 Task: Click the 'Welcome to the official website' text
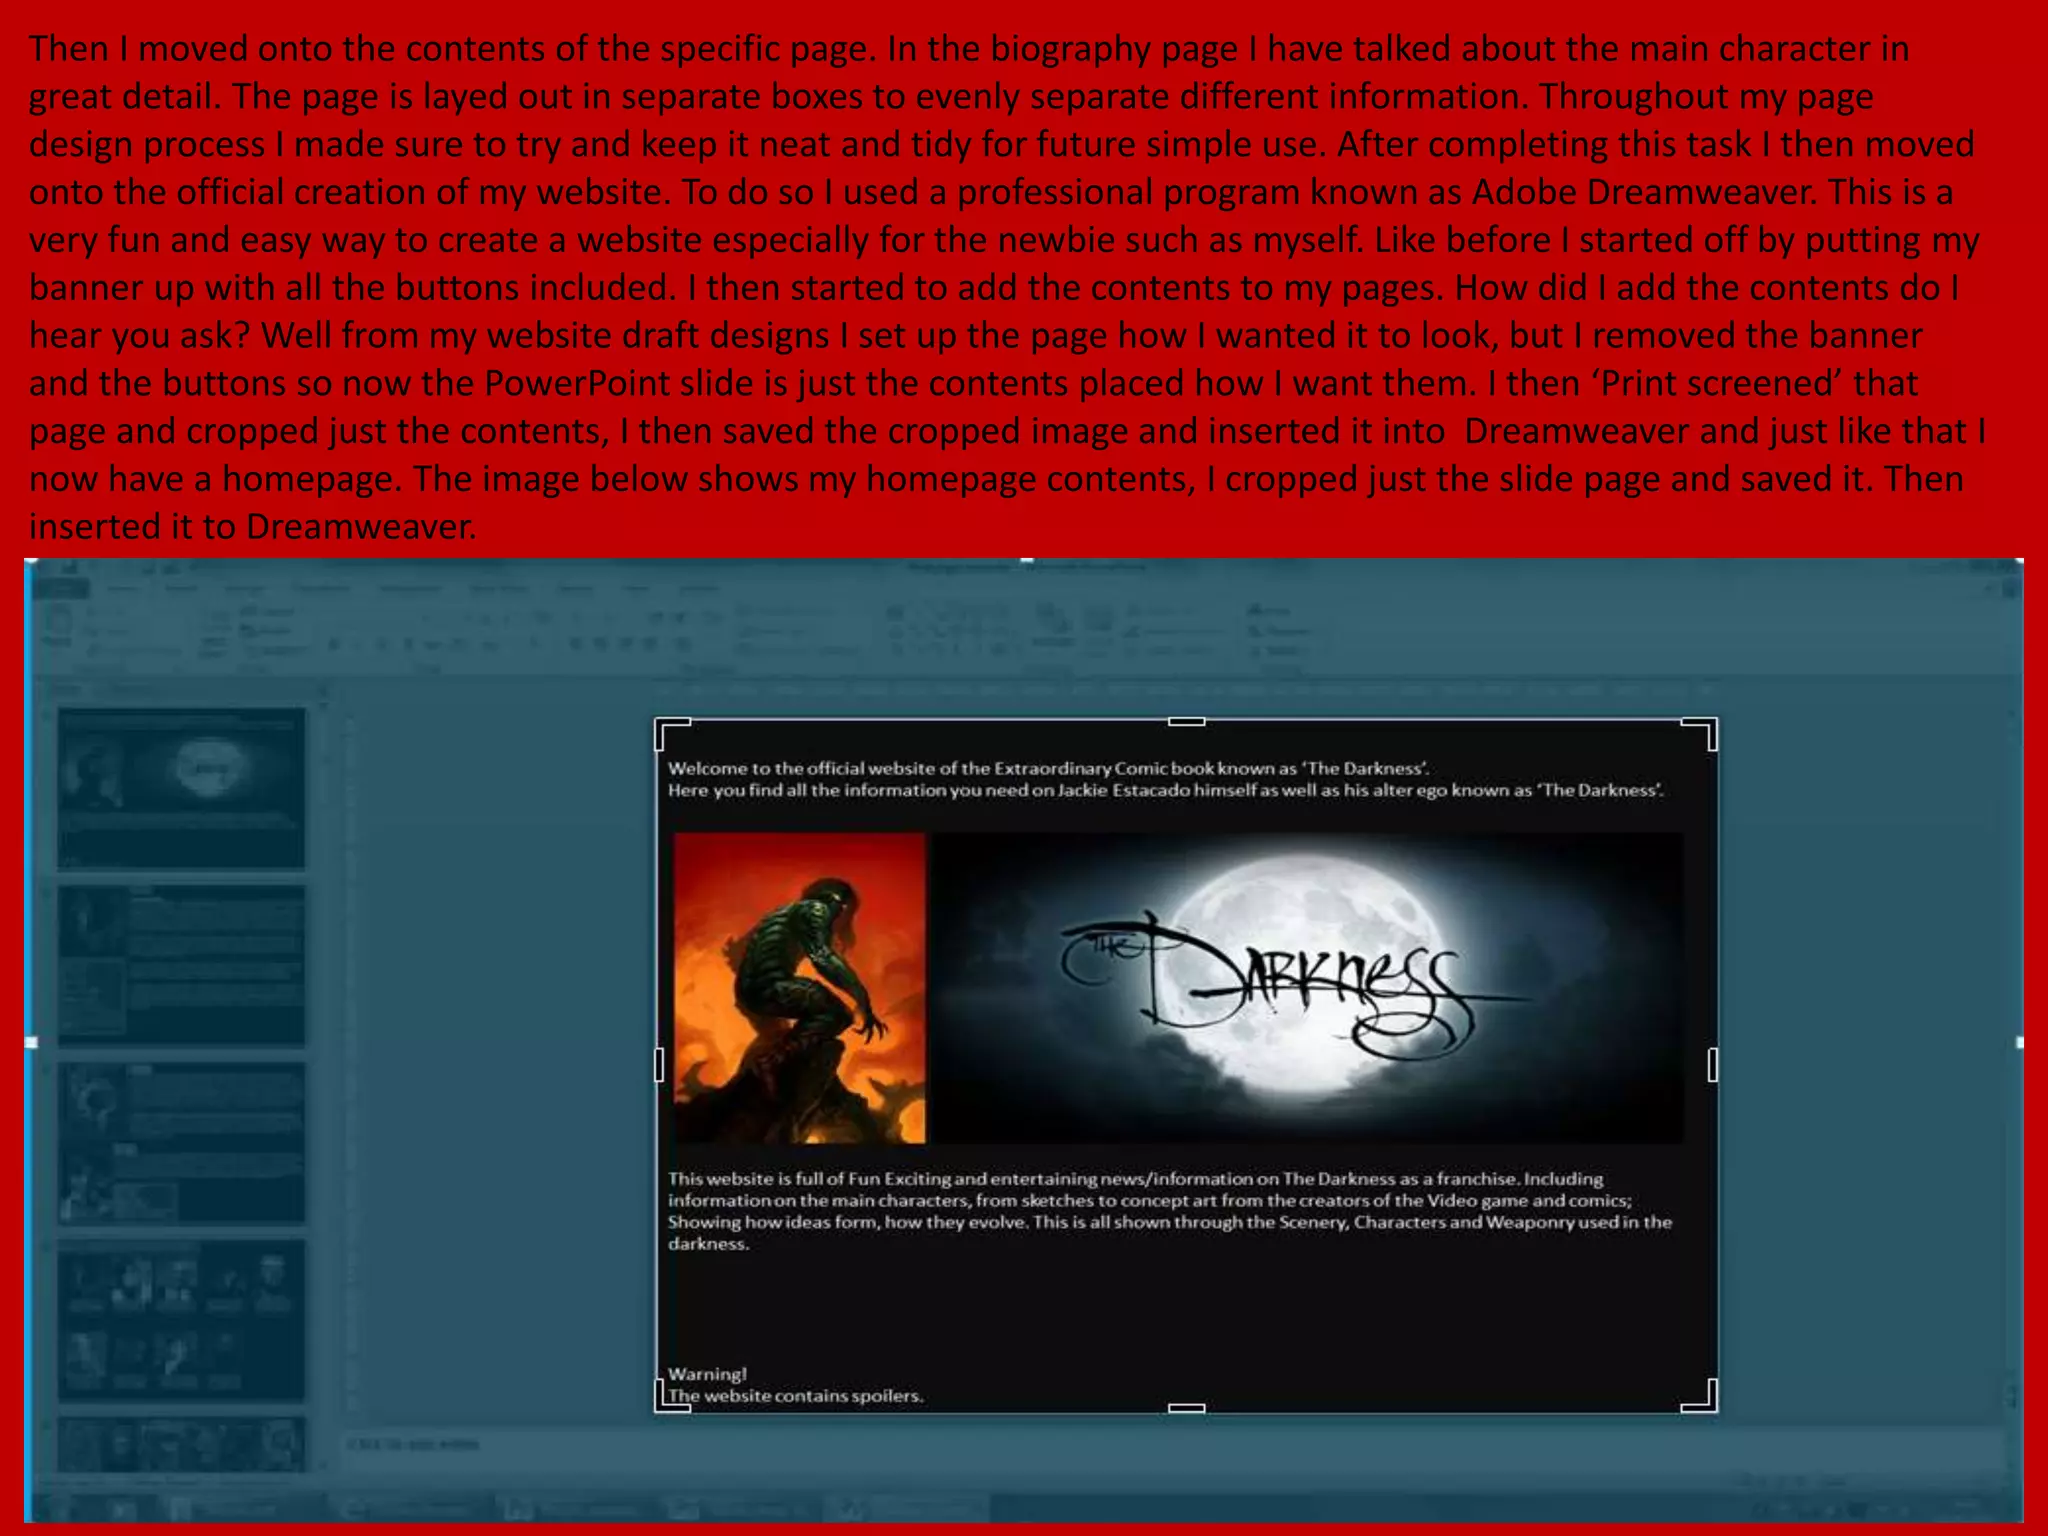point(1048,768)
